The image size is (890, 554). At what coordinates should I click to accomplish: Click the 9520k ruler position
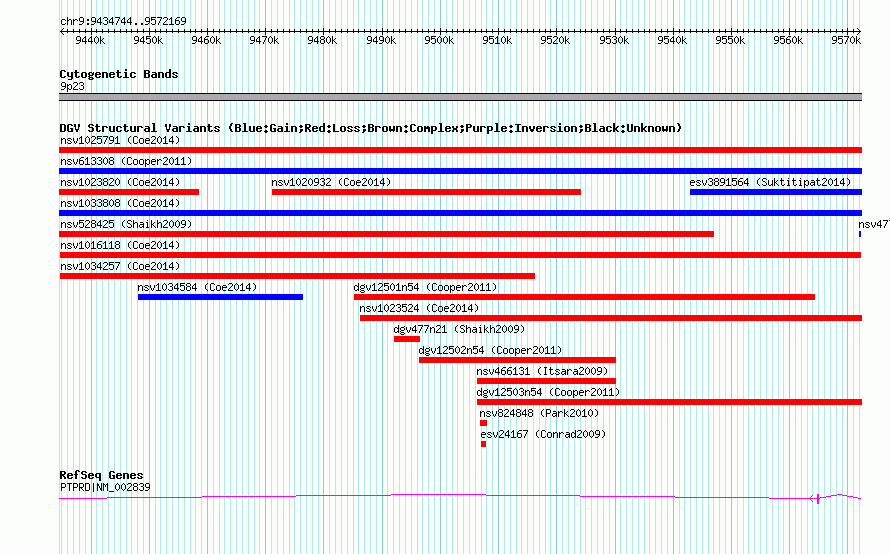555,40
